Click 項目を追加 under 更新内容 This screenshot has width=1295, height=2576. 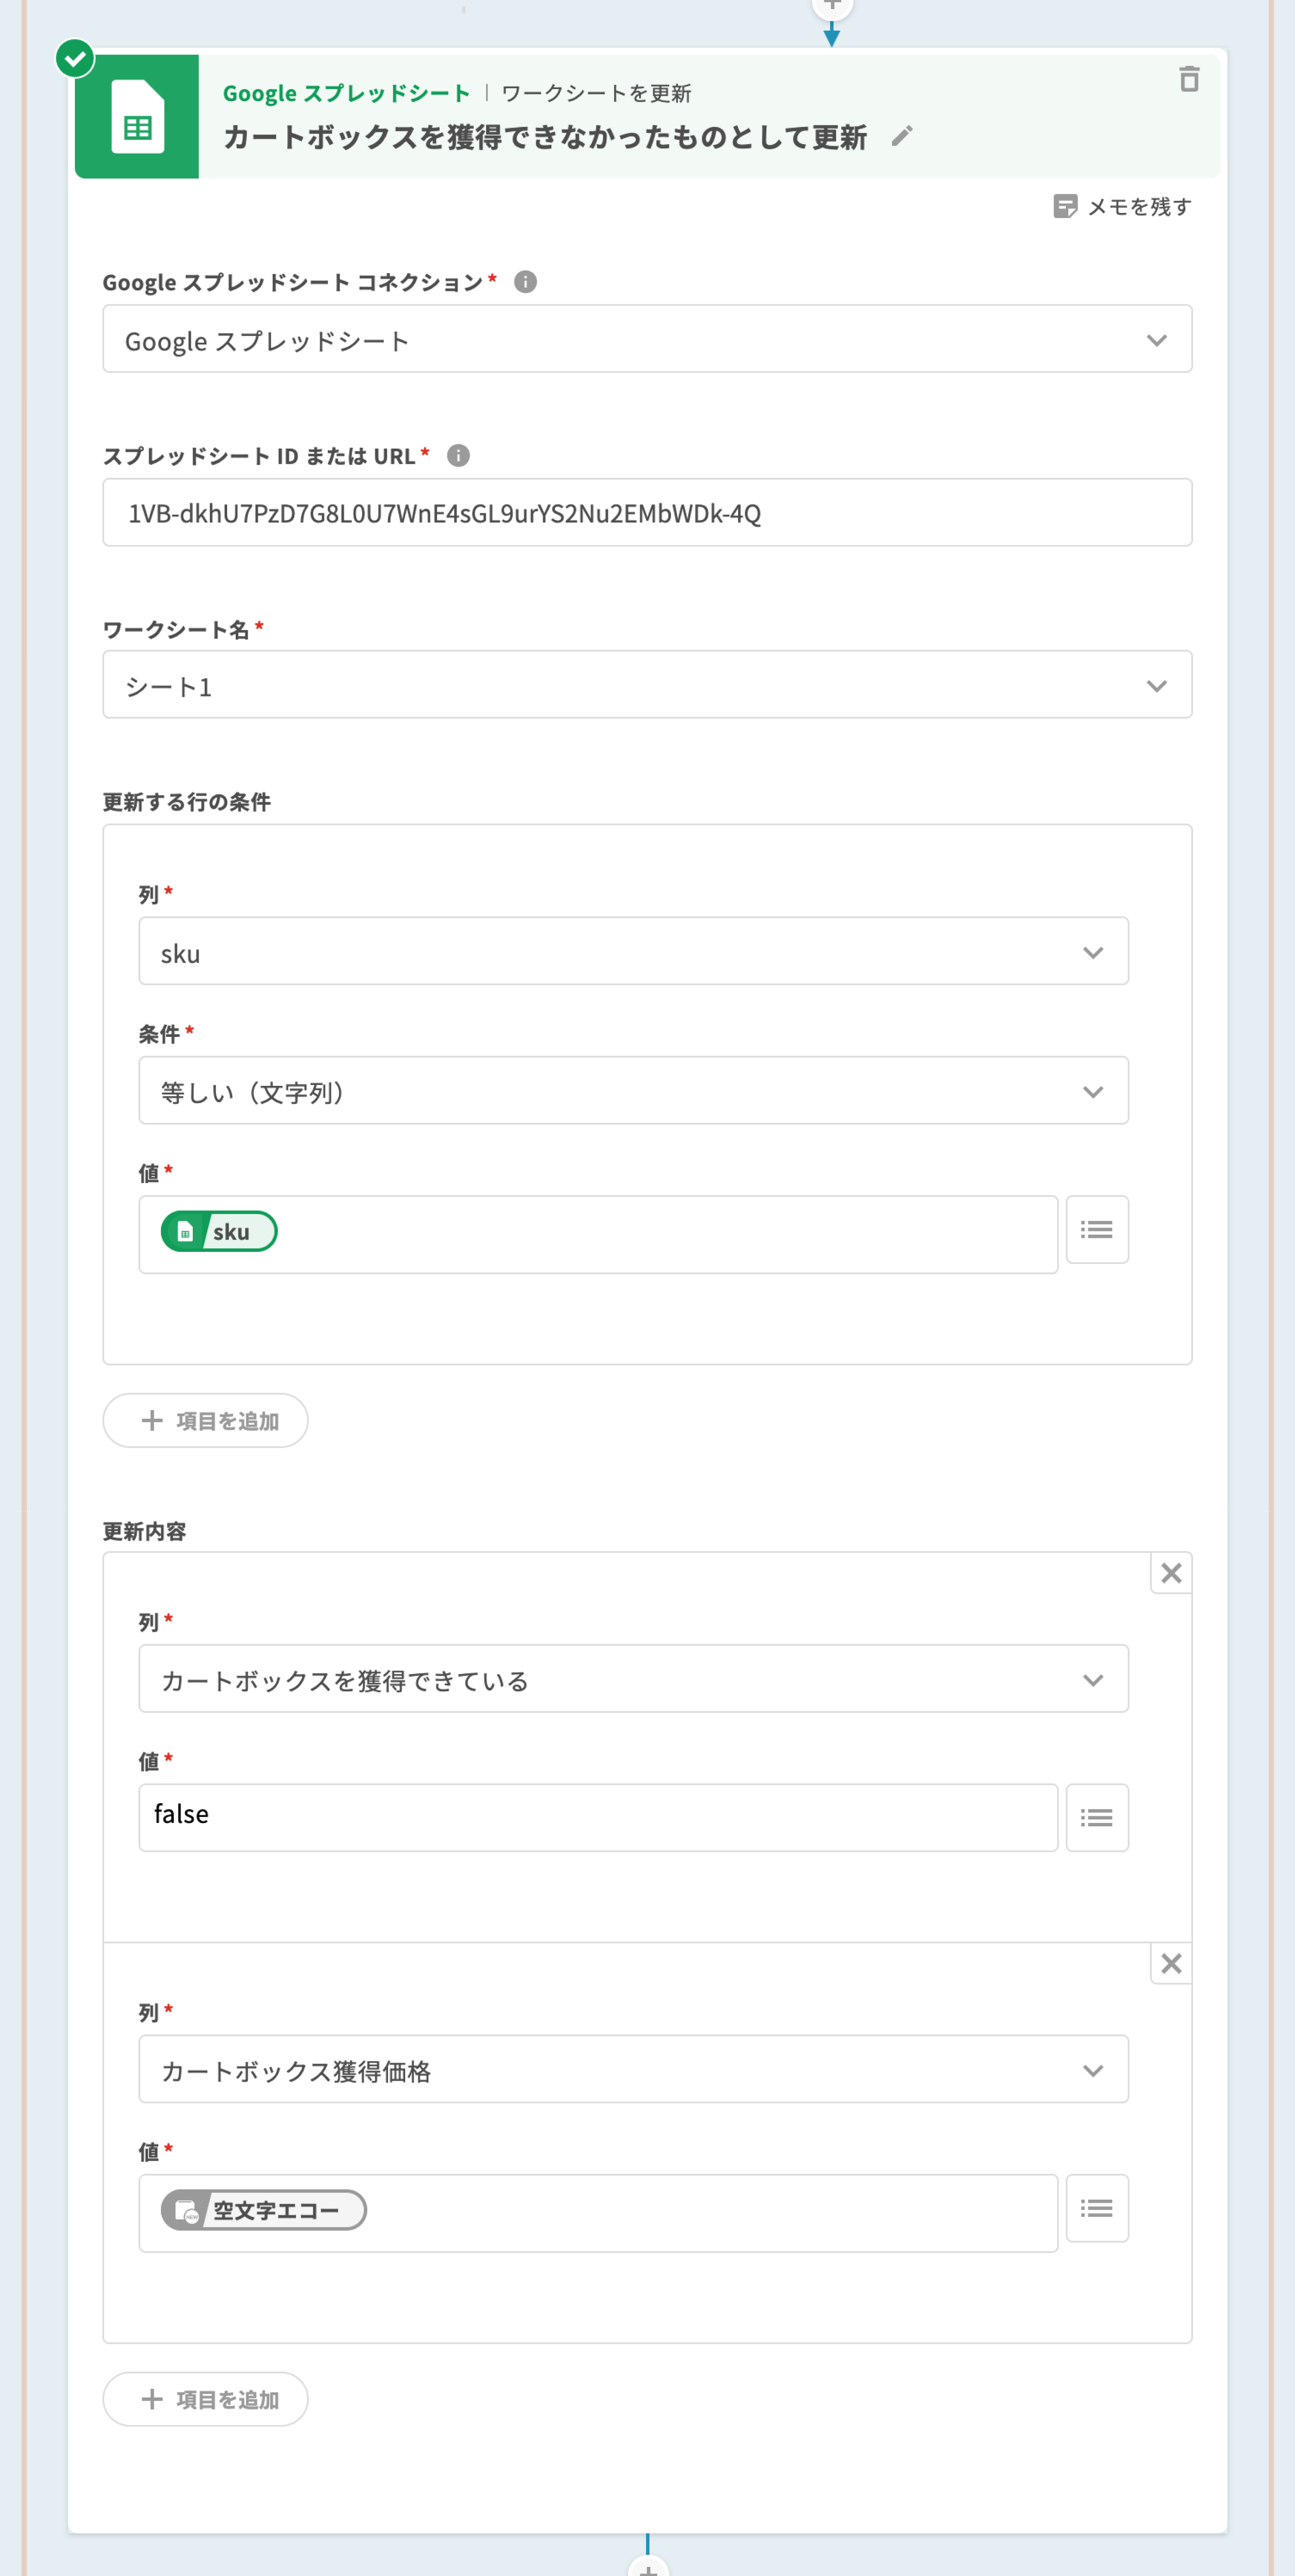pos(206,2399)
